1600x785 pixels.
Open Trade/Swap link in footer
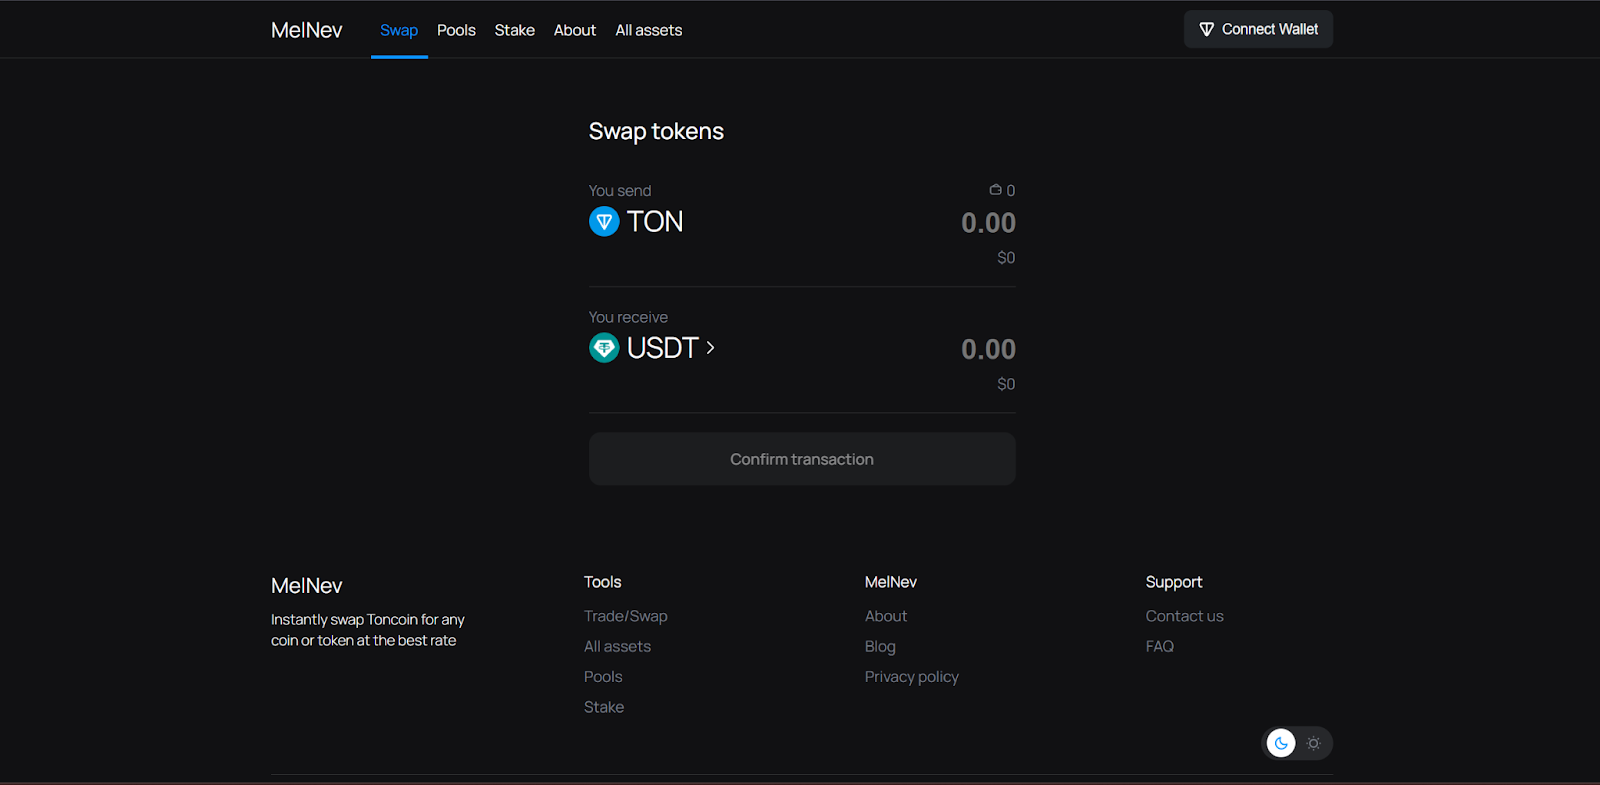[x=626, y=616]
